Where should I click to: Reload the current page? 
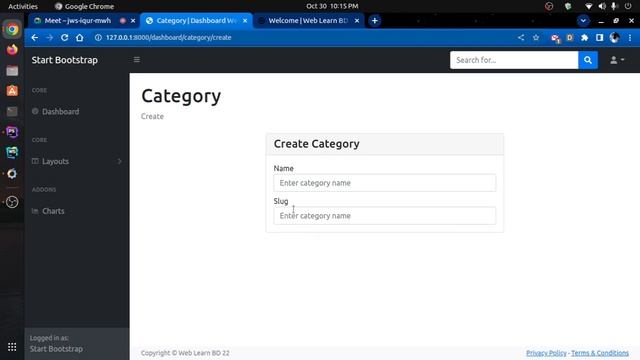(64, 38)
